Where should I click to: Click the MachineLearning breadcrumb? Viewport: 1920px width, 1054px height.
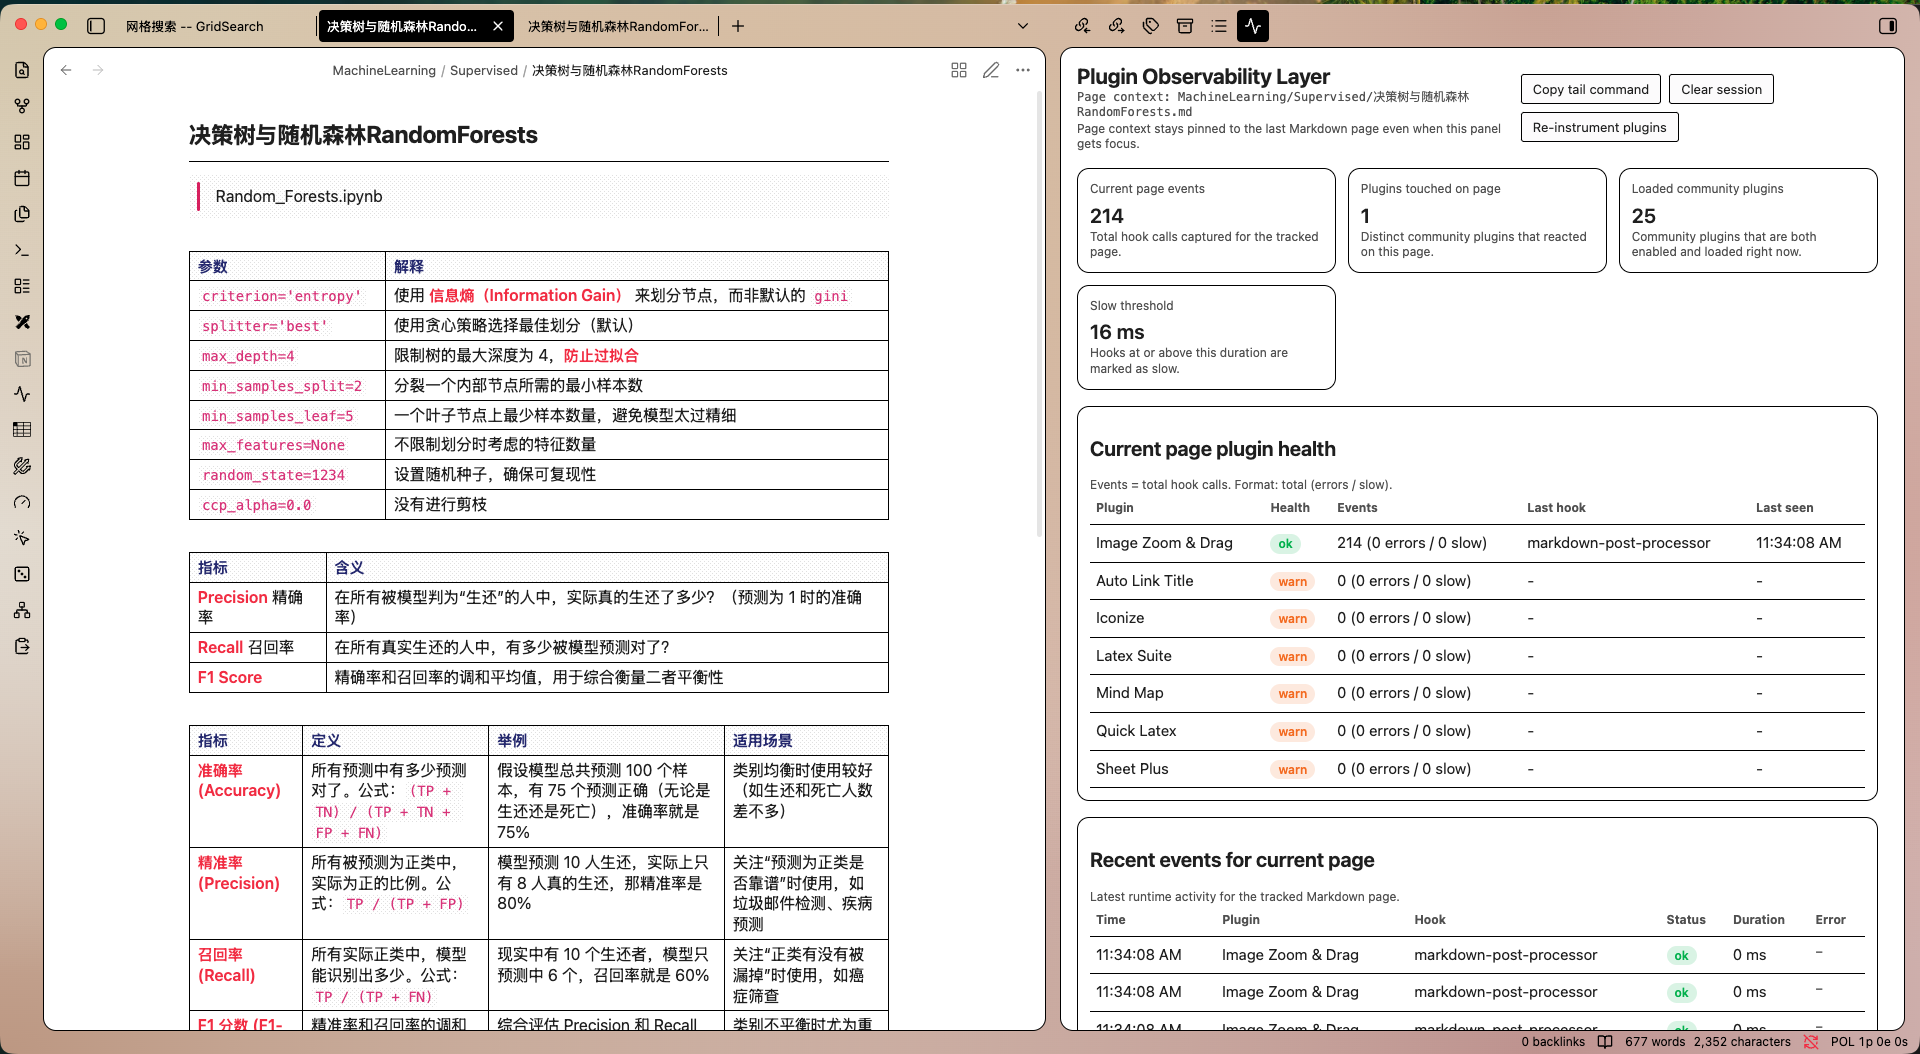[384, 70]
